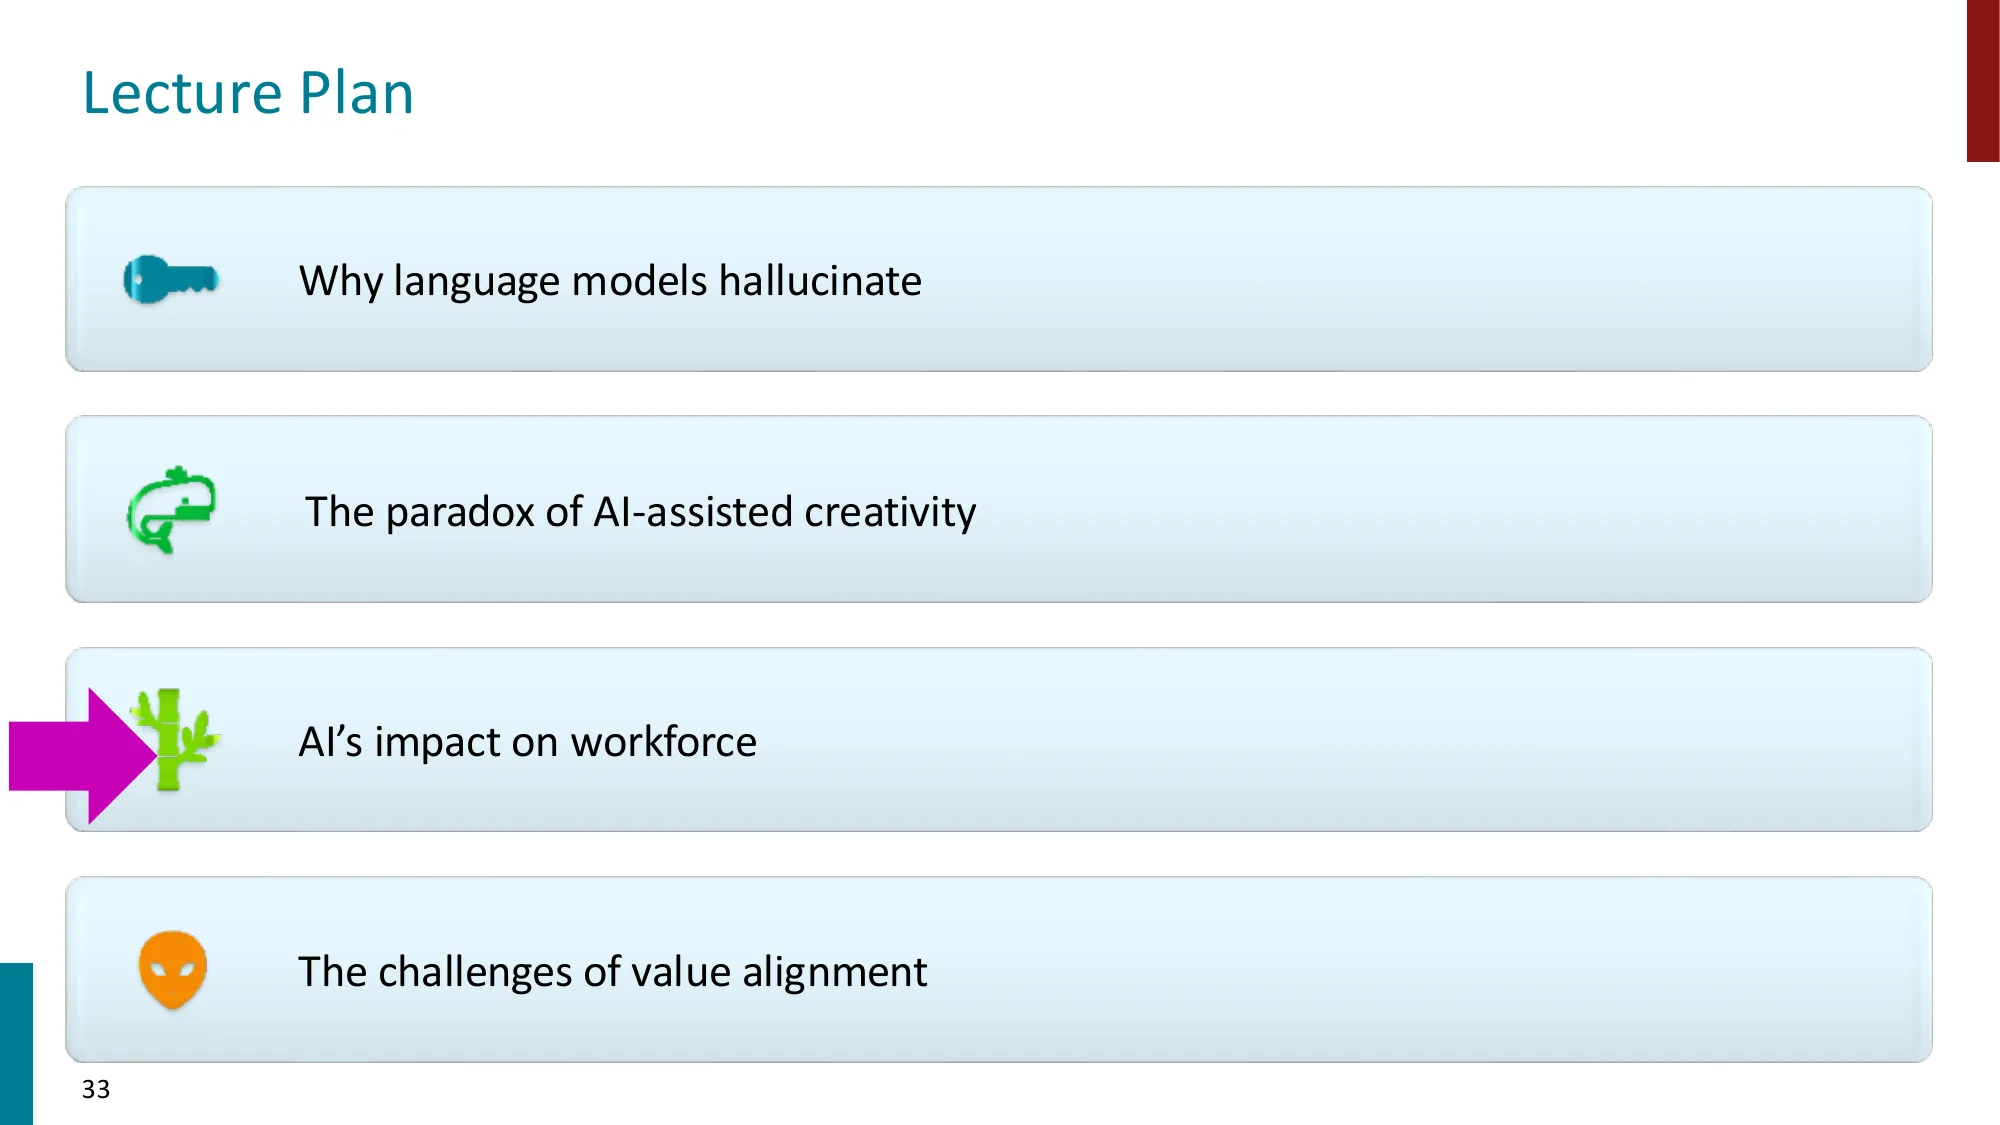Click the word "models"
The image size is (2000, 1125).
point(639,281)
